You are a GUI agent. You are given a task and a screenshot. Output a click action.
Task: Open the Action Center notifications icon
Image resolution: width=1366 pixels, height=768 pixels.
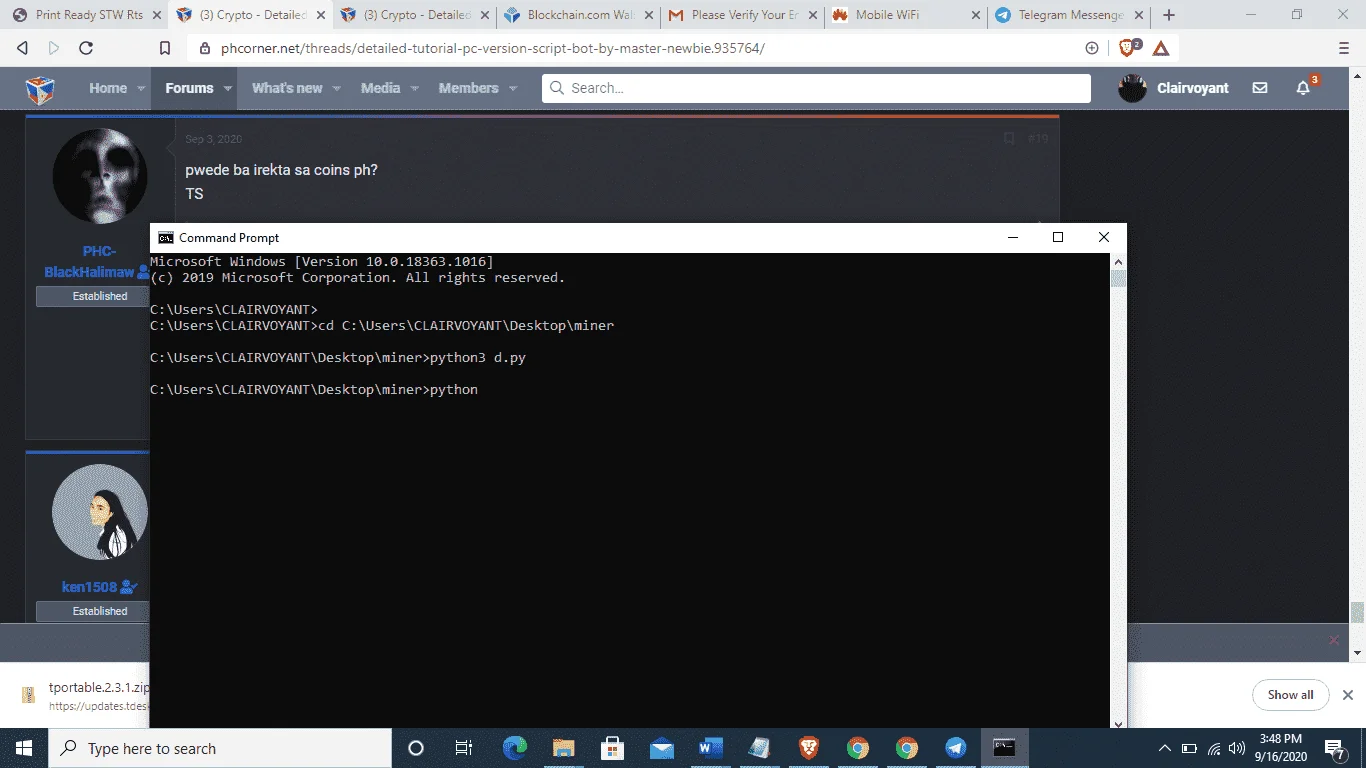tap(1335, 748)
